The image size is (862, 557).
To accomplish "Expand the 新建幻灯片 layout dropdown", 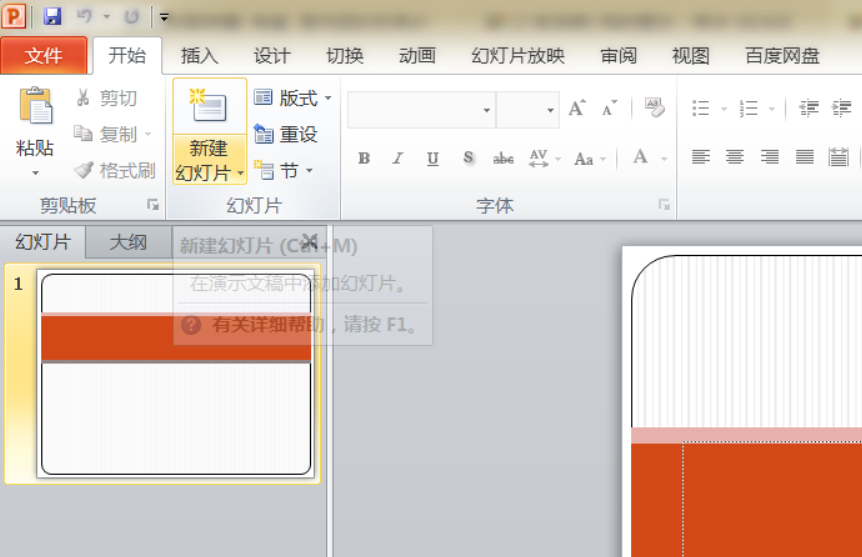I will 209,160.
